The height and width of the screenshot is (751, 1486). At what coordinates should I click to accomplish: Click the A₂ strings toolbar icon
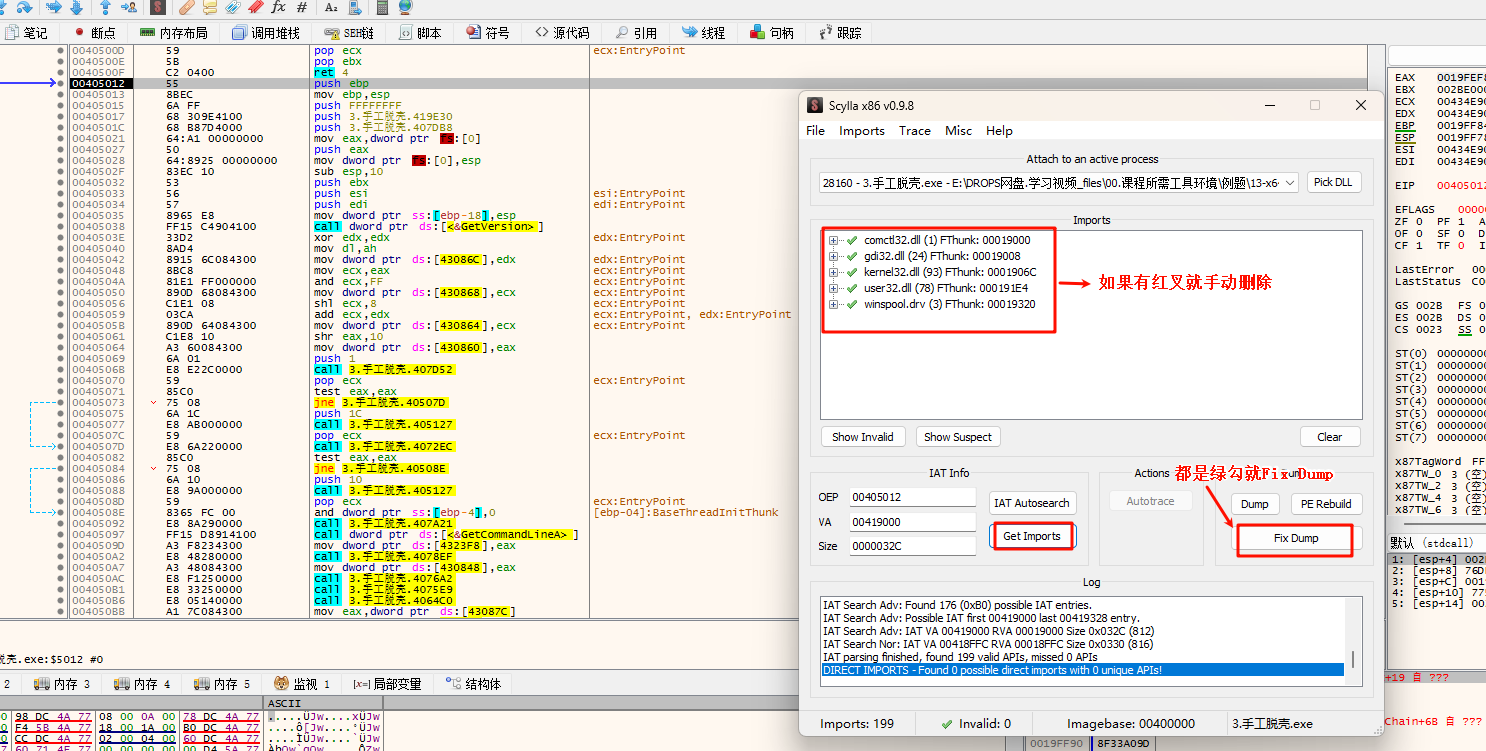(331, 7)
